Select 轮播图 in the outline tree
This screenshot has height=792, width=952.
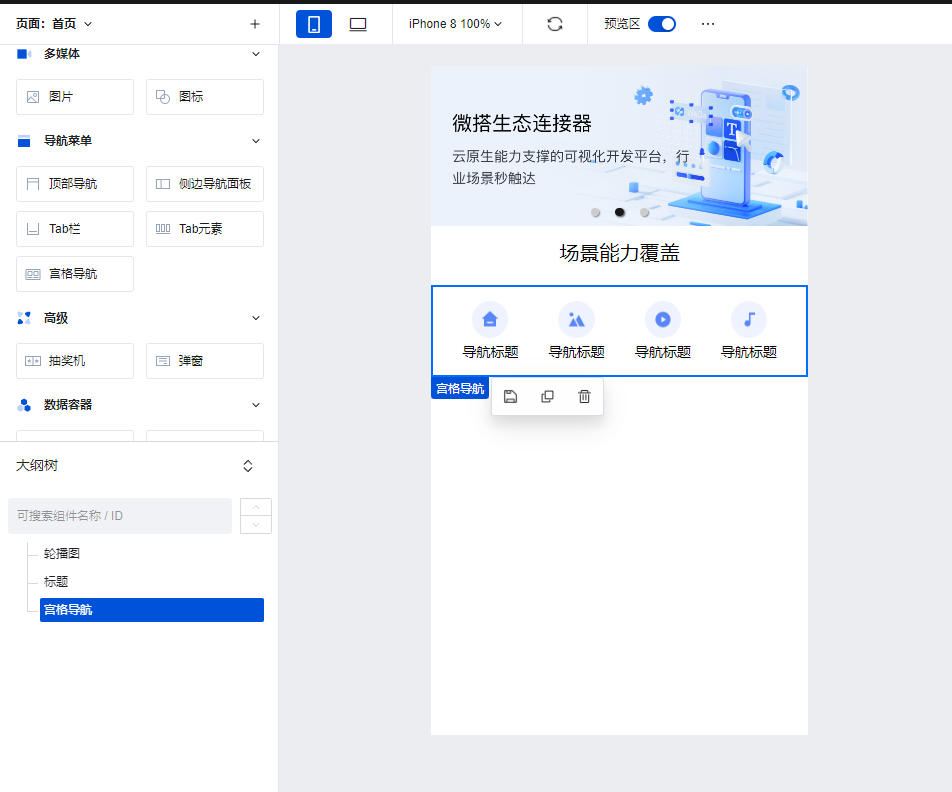(x=62, y=553)
